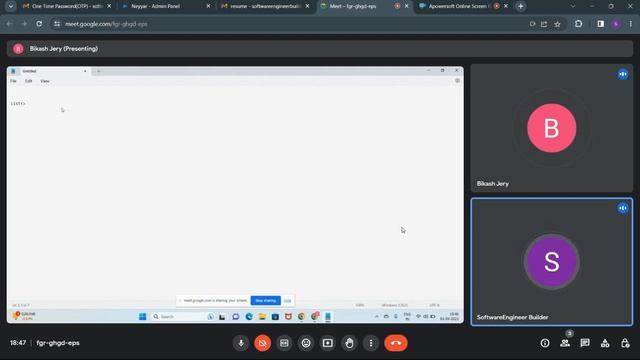640x360 pixels.
Task: Close the Neyyar - Admin Panel tab
Action: click(208, 6)
